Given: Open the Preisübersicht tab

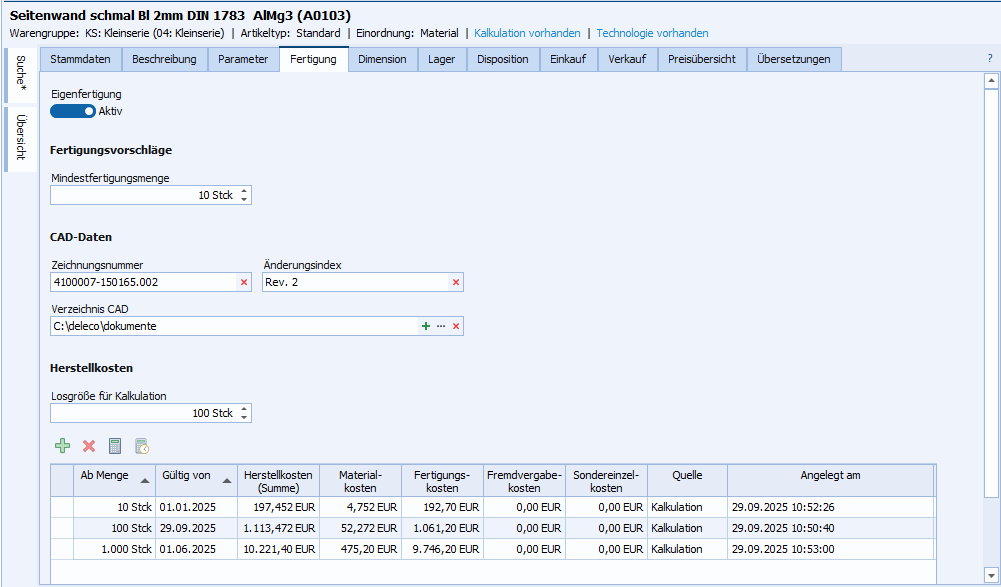Looking at the screenshot, I should coord(702,59).
